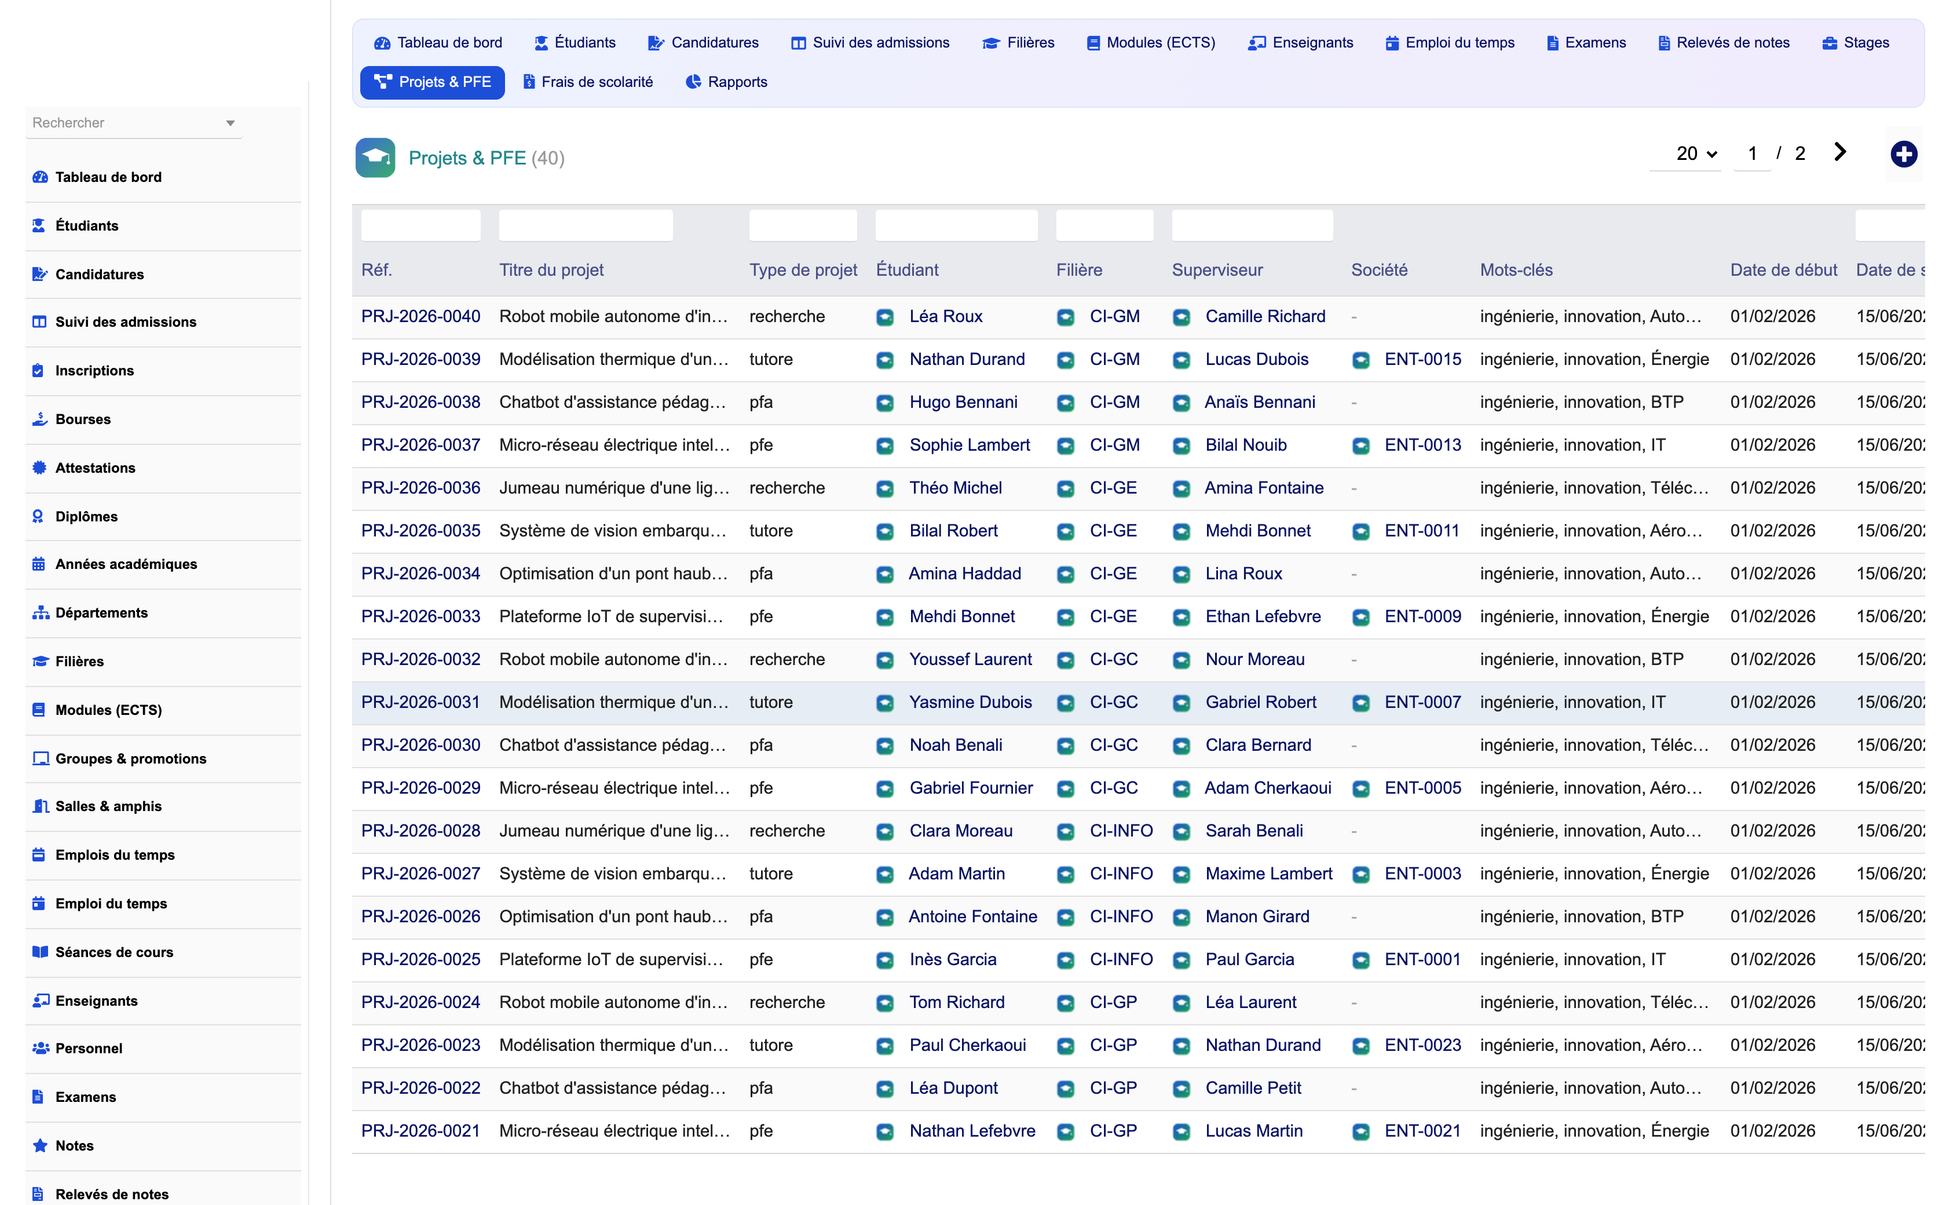The image size is (1946, 1205).
Task: Open project PRJ-2026-0040
Action: pyautogui.click(x=420, y=317)
